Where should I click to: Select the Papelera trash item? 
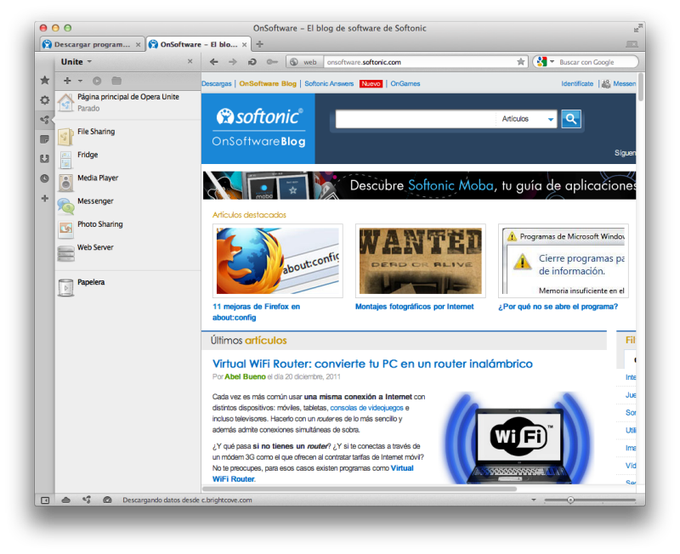click(x=128, y=287)
